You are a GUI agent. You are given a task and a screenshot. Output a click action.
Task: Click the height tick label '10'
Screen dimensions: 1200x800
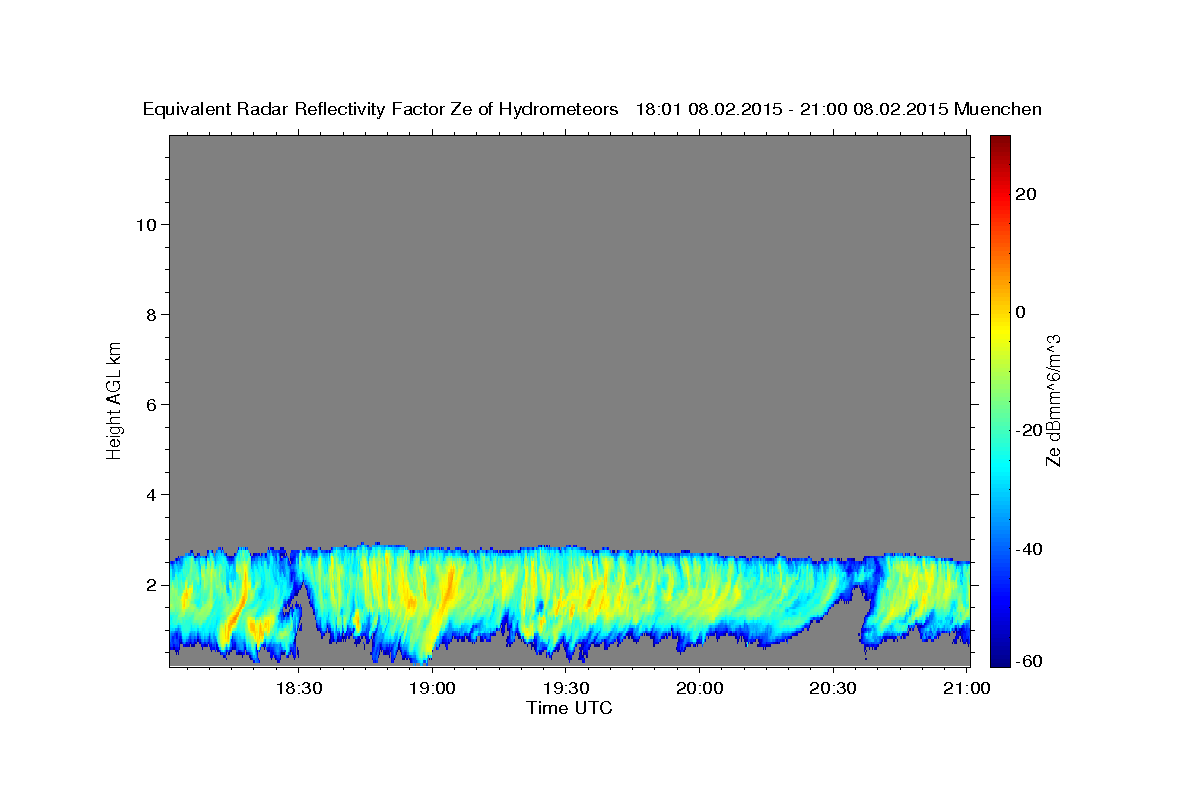(145, 224)
